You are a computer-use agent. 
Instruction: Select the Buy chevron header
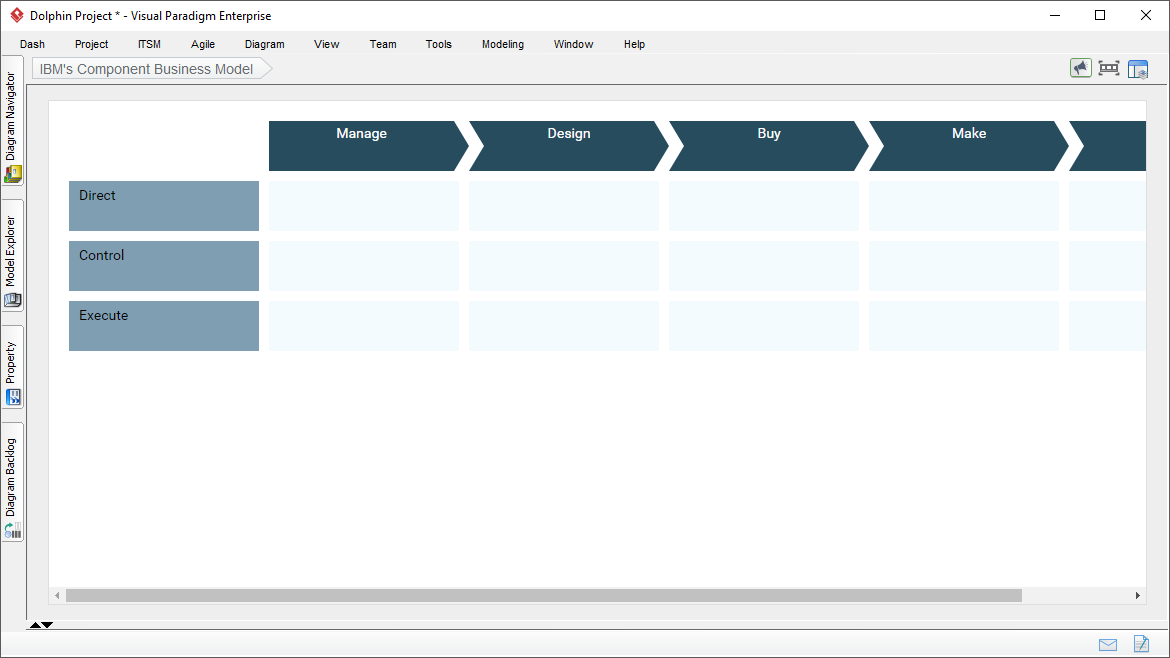[x=769, y=145]
